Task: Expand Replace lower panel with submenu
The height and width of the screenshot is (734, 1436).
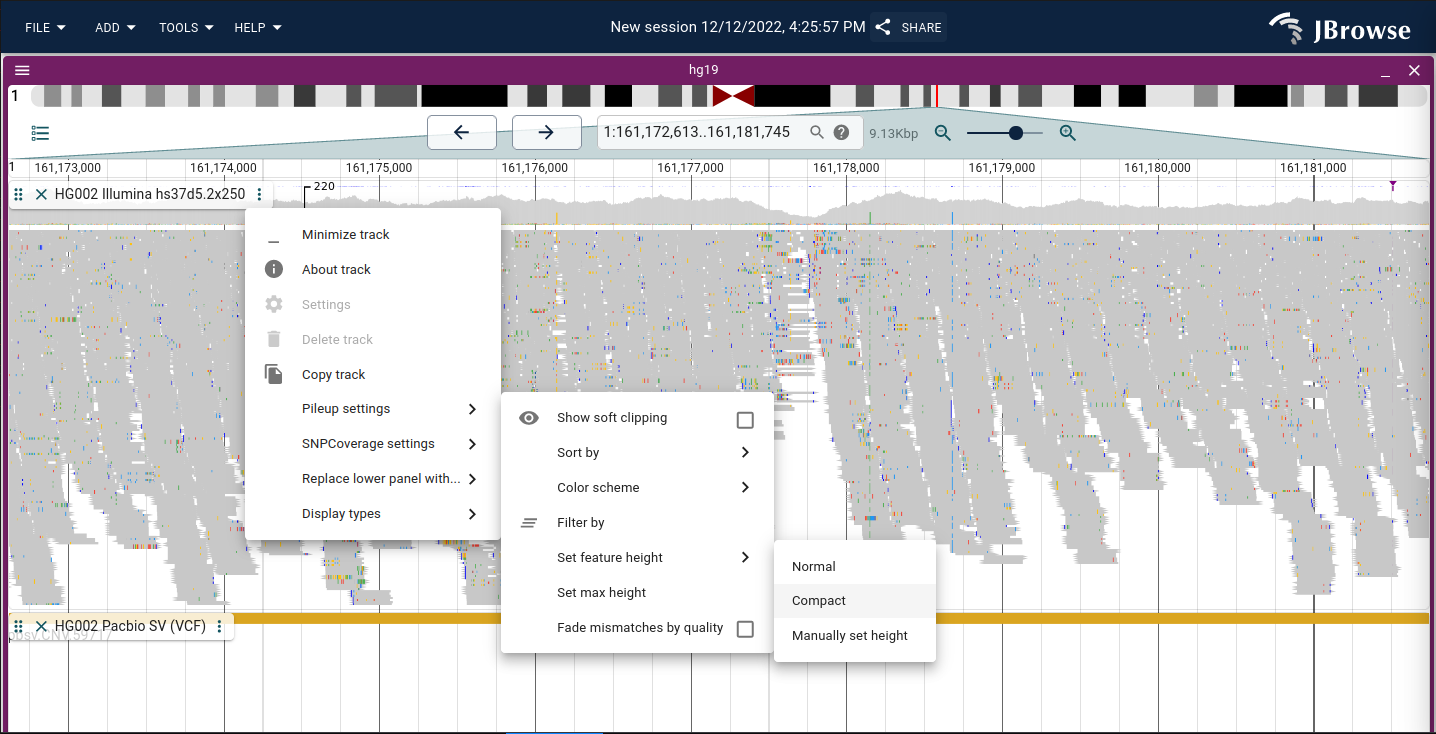Action: point(372,479)
